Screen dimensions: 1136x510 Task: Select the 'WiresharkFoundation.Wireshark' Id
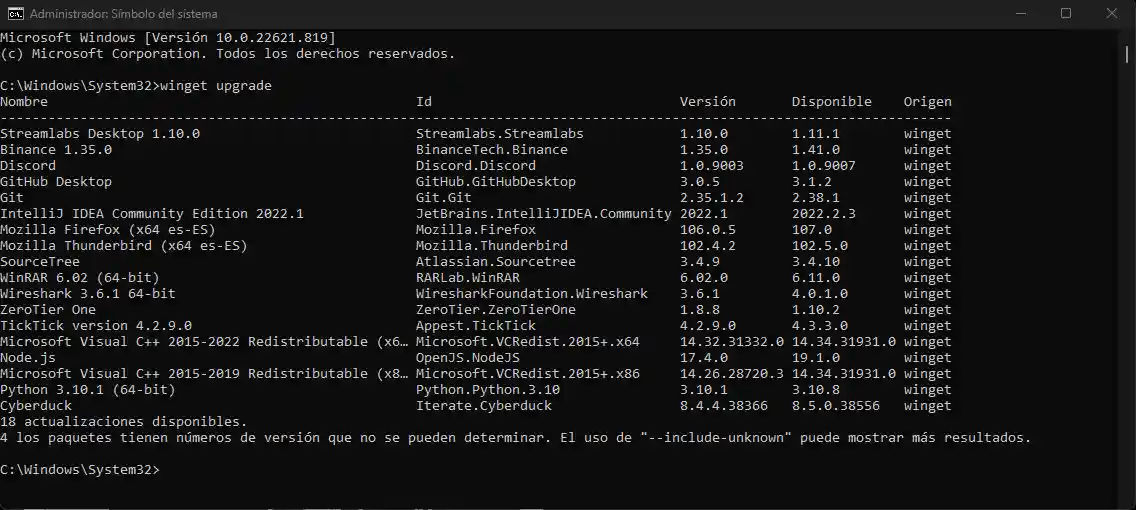tap(532, 293)
